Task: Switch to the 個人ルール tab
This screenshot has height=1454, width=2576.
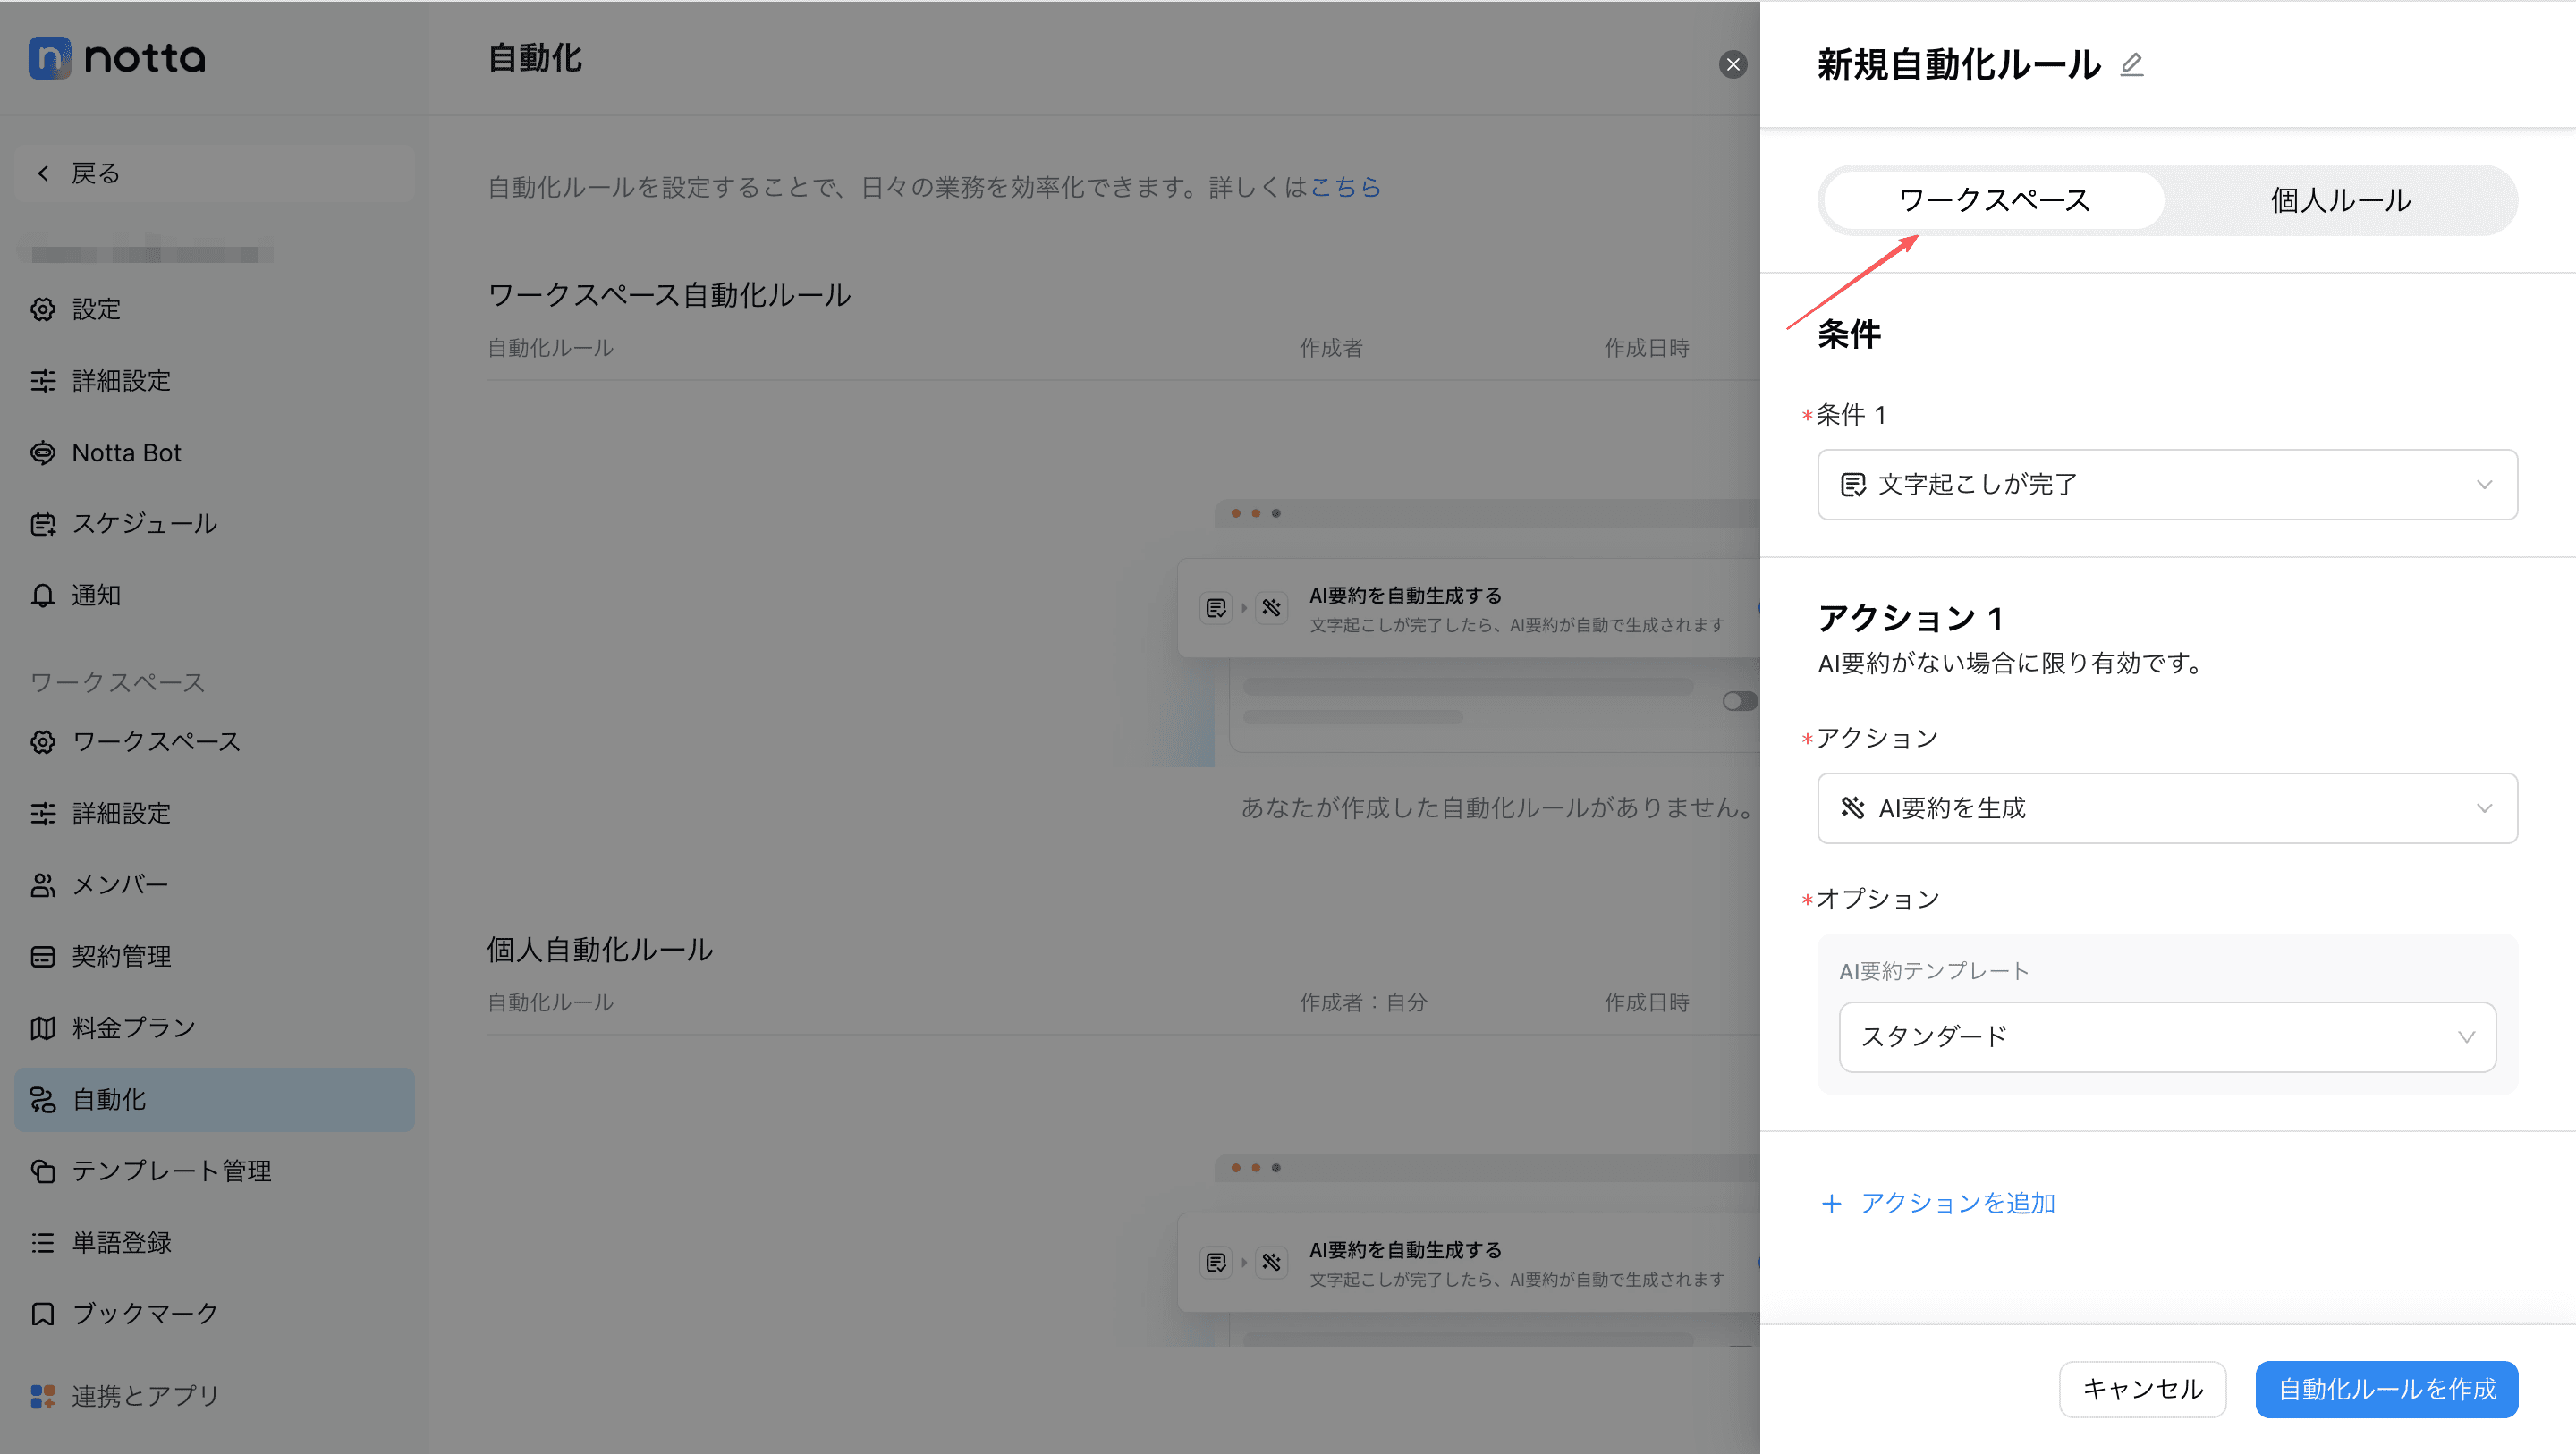Action: (2339, 201)
